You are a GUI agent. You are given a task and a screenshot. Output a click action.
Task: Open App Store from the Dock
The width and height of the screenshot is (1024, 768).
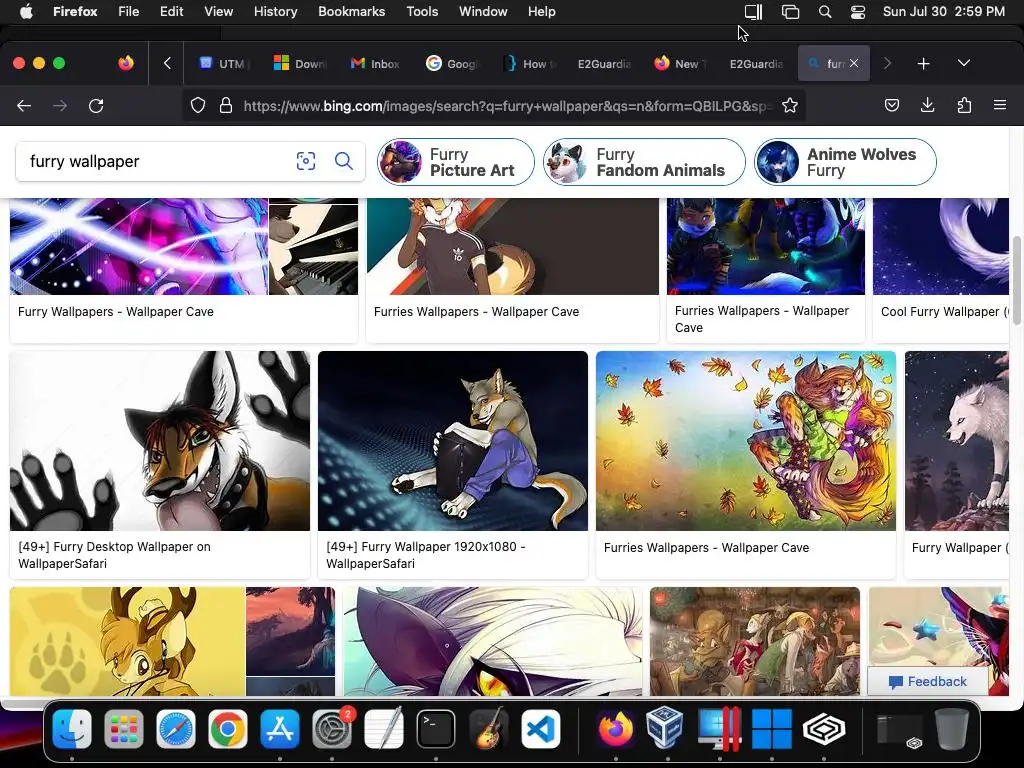[280, 729]
